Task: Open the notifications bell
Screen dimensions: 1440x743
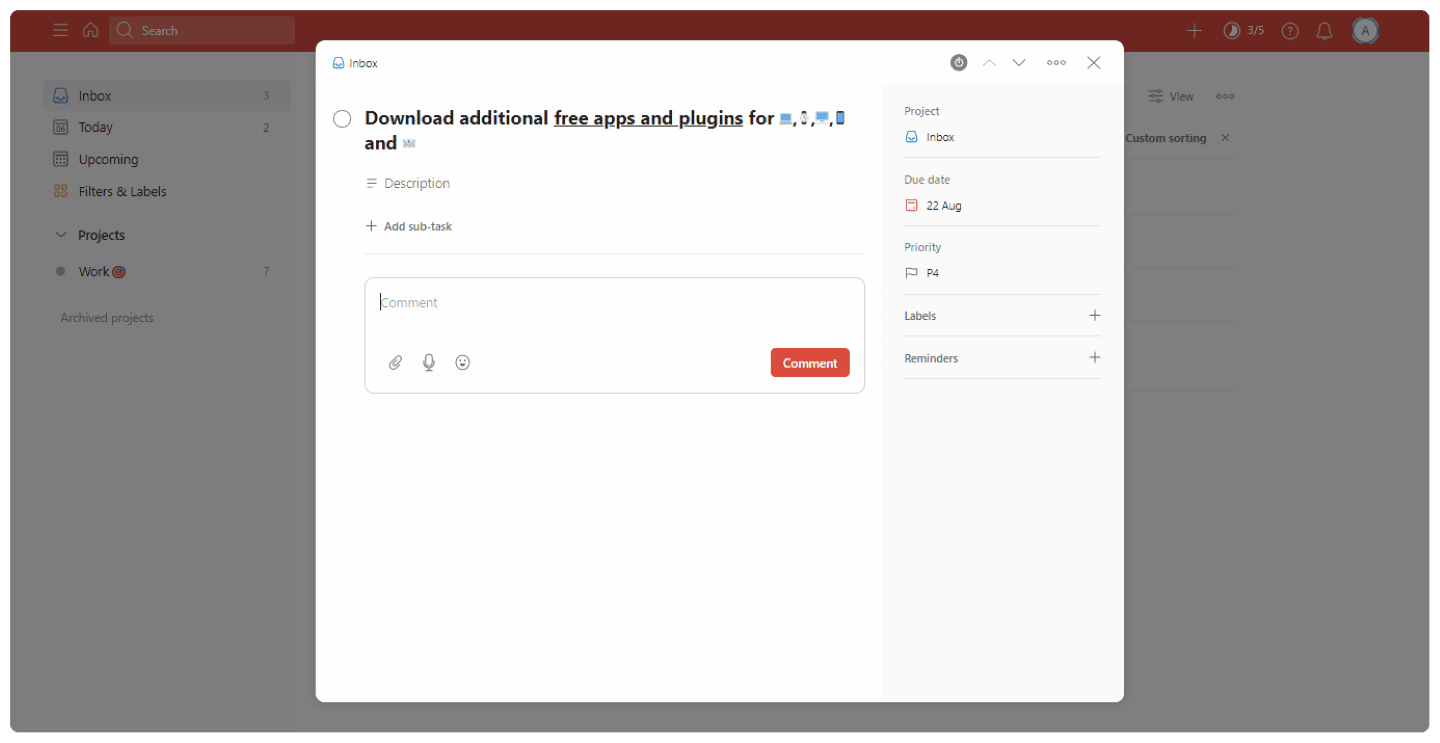Action: pos(1324,31)
